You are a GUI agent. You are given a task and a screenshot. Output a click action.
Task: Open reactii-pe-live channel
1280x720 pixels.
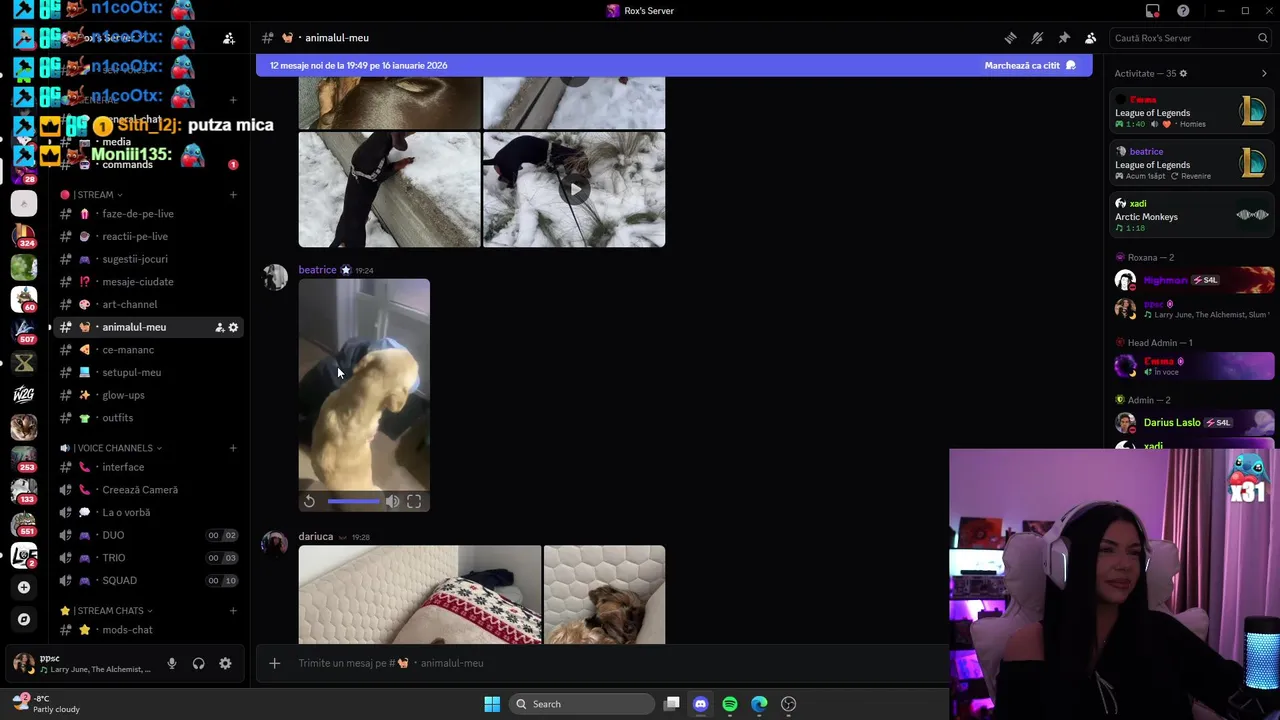click(148, 237)
